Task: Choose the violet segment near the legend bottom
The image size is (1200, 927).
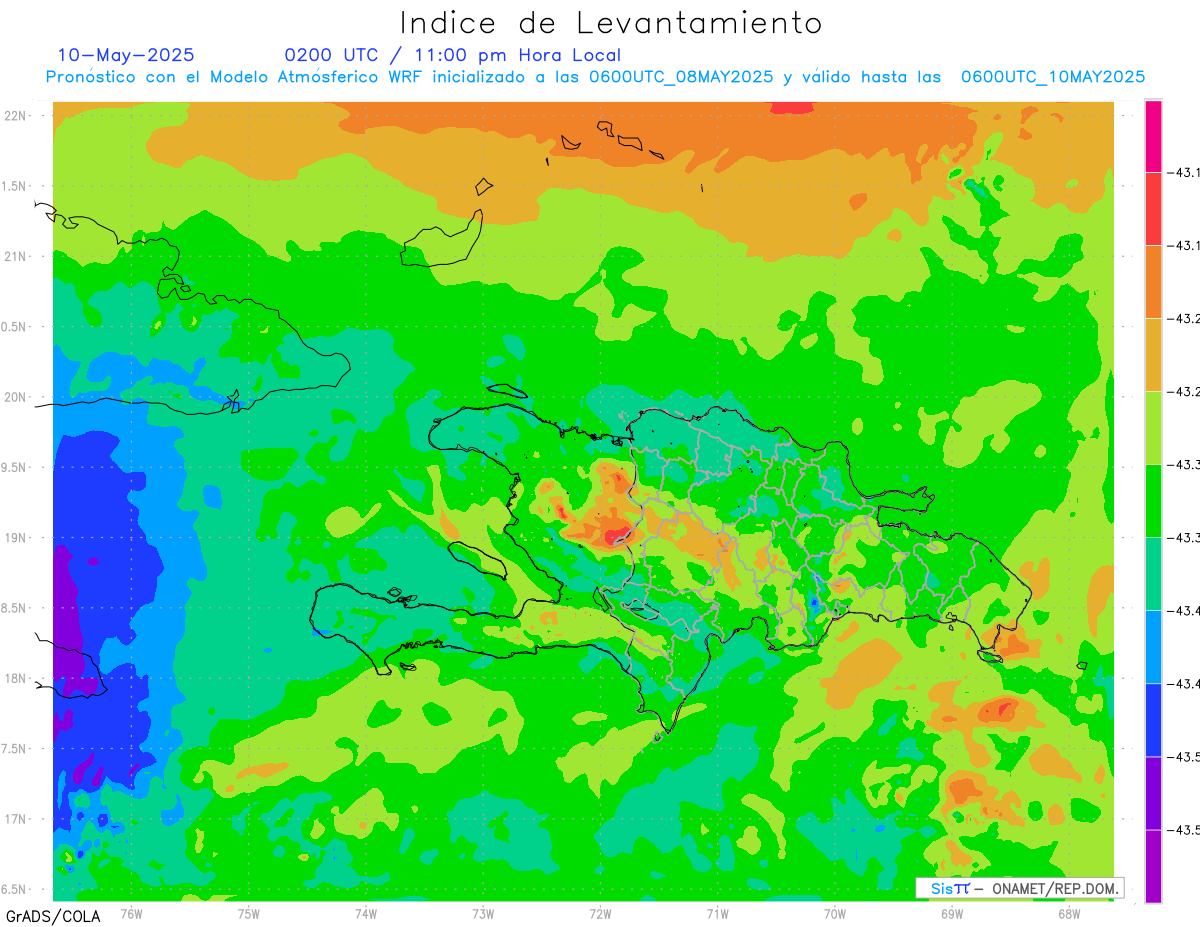Action: pyautogui.click(x=1153, y=793)
